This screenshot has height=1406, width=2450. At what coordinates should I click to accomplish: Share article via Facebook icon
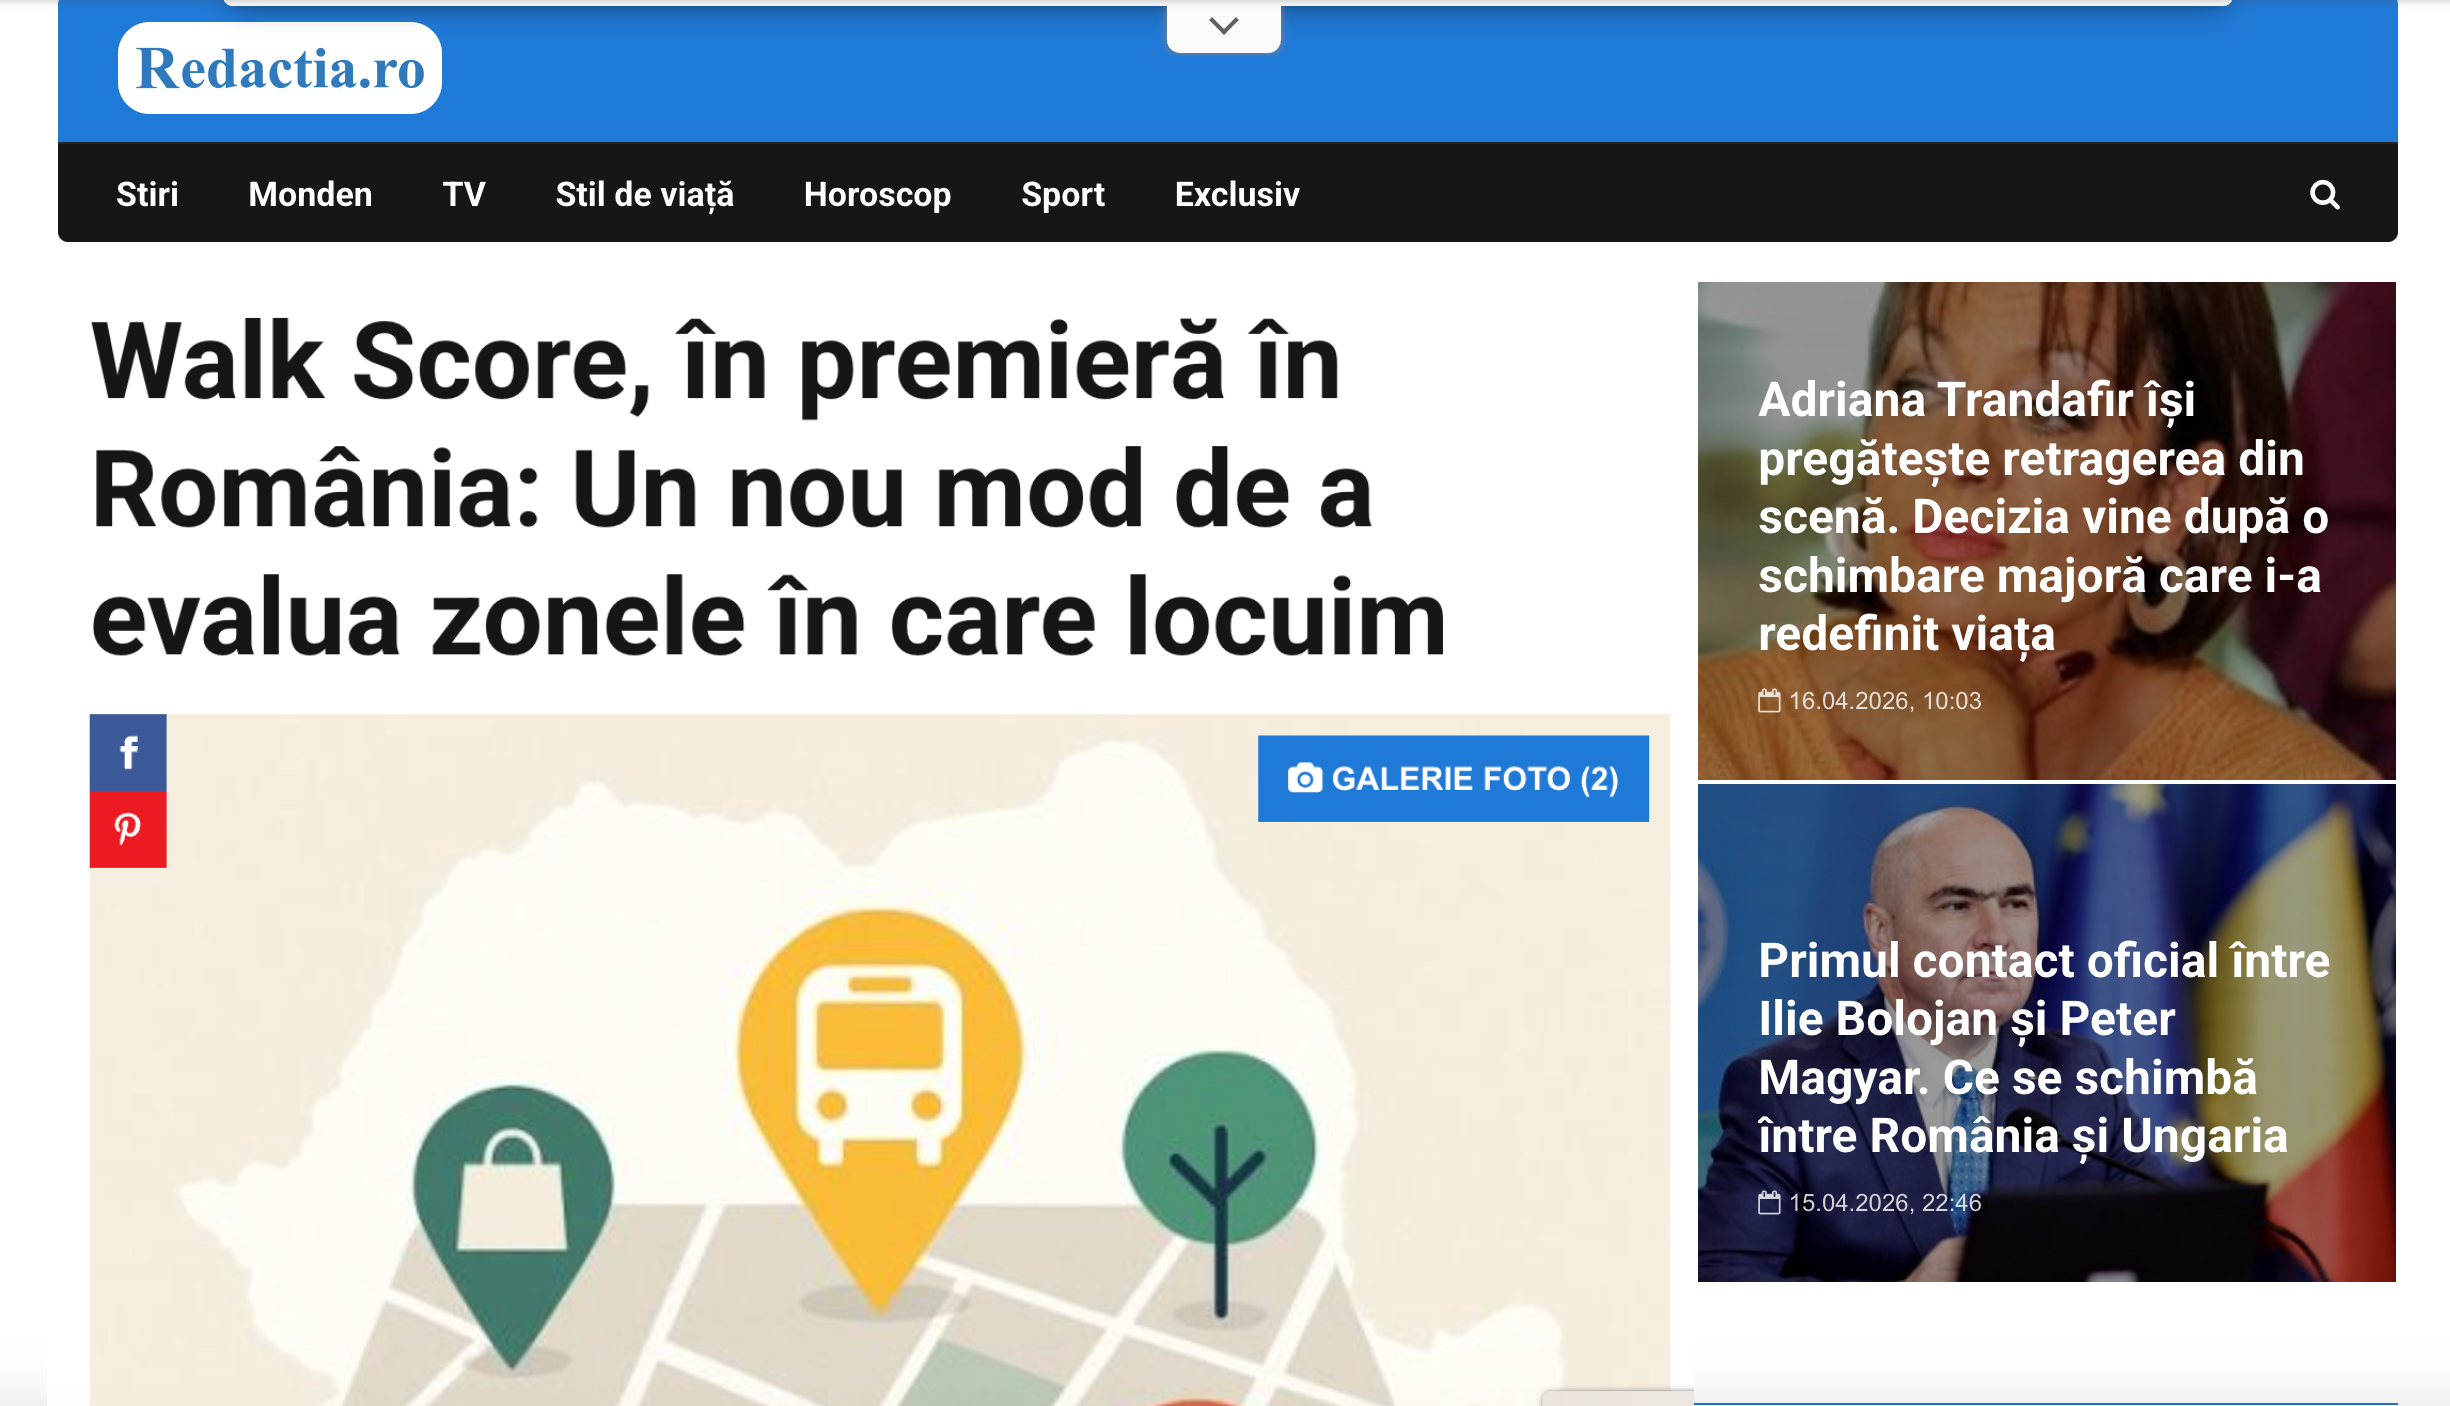[x=128, y=752]
